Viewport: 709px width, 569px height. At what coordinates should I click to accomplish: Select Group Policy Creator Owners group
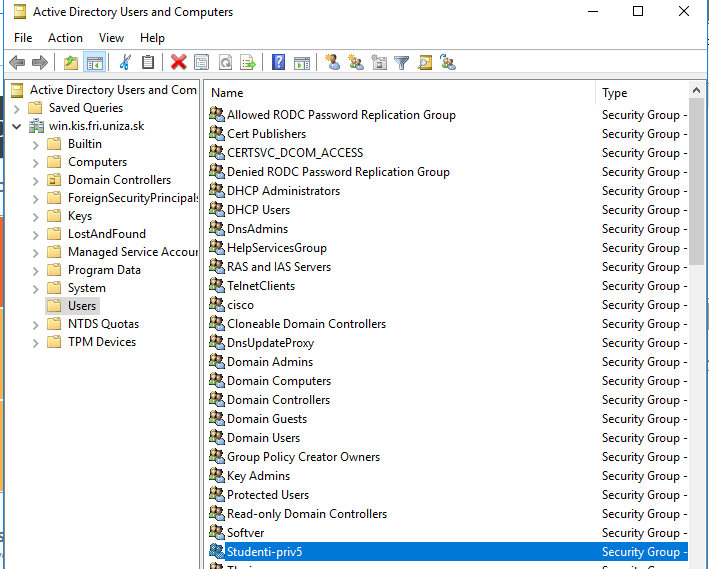[x=303, y=457]
